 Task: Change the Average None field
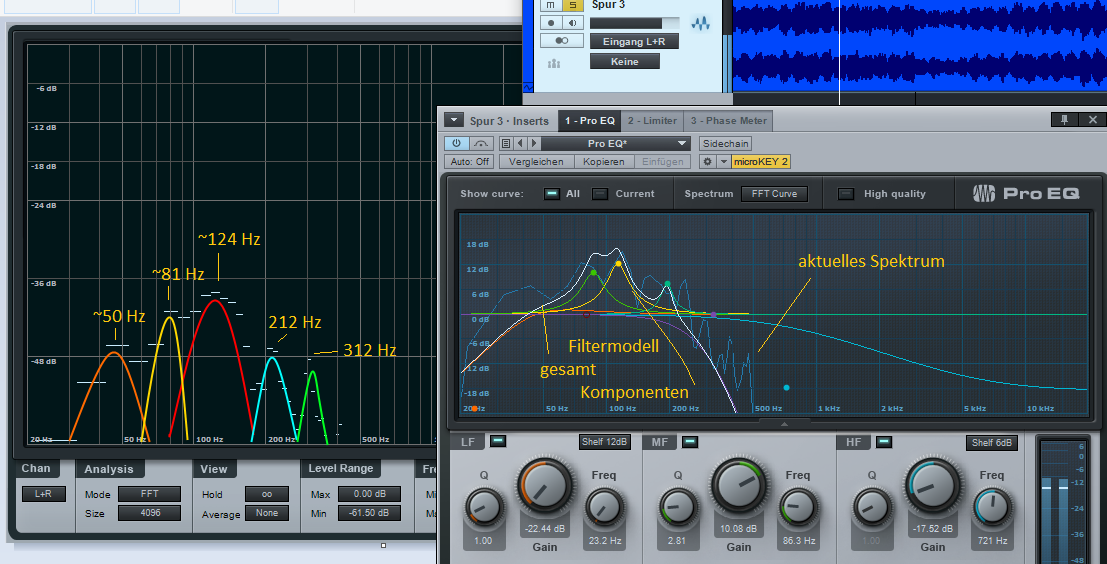click(267, 513)
